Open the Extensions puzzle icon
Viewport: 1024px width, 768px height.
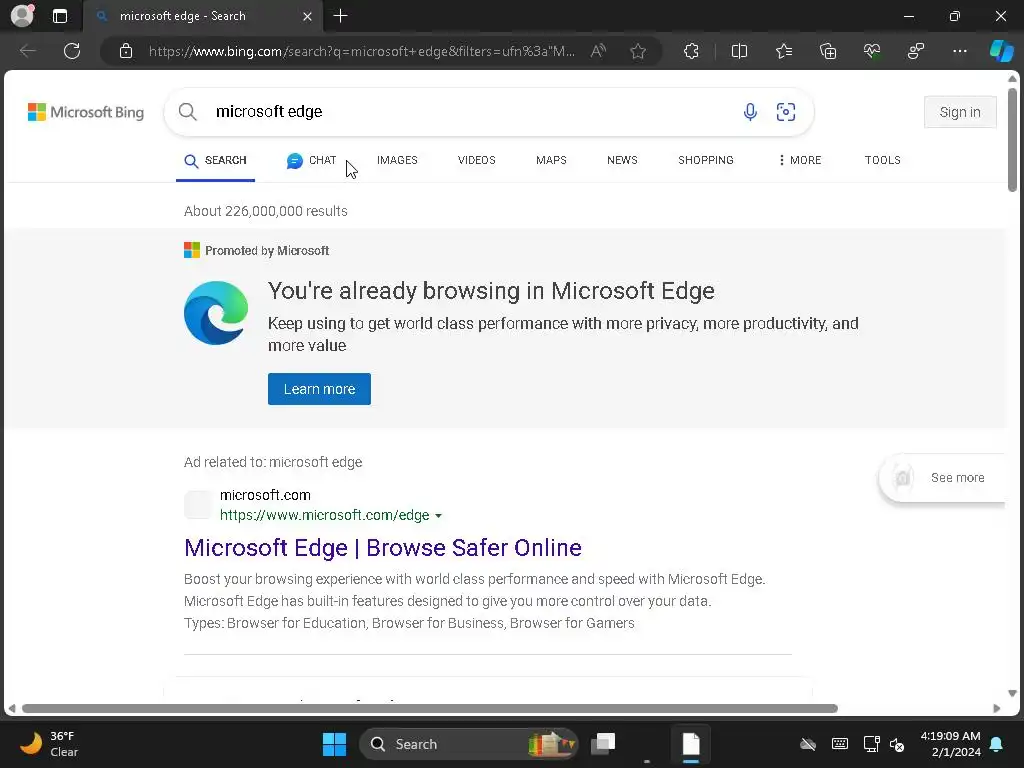click(x=692, y=51)
